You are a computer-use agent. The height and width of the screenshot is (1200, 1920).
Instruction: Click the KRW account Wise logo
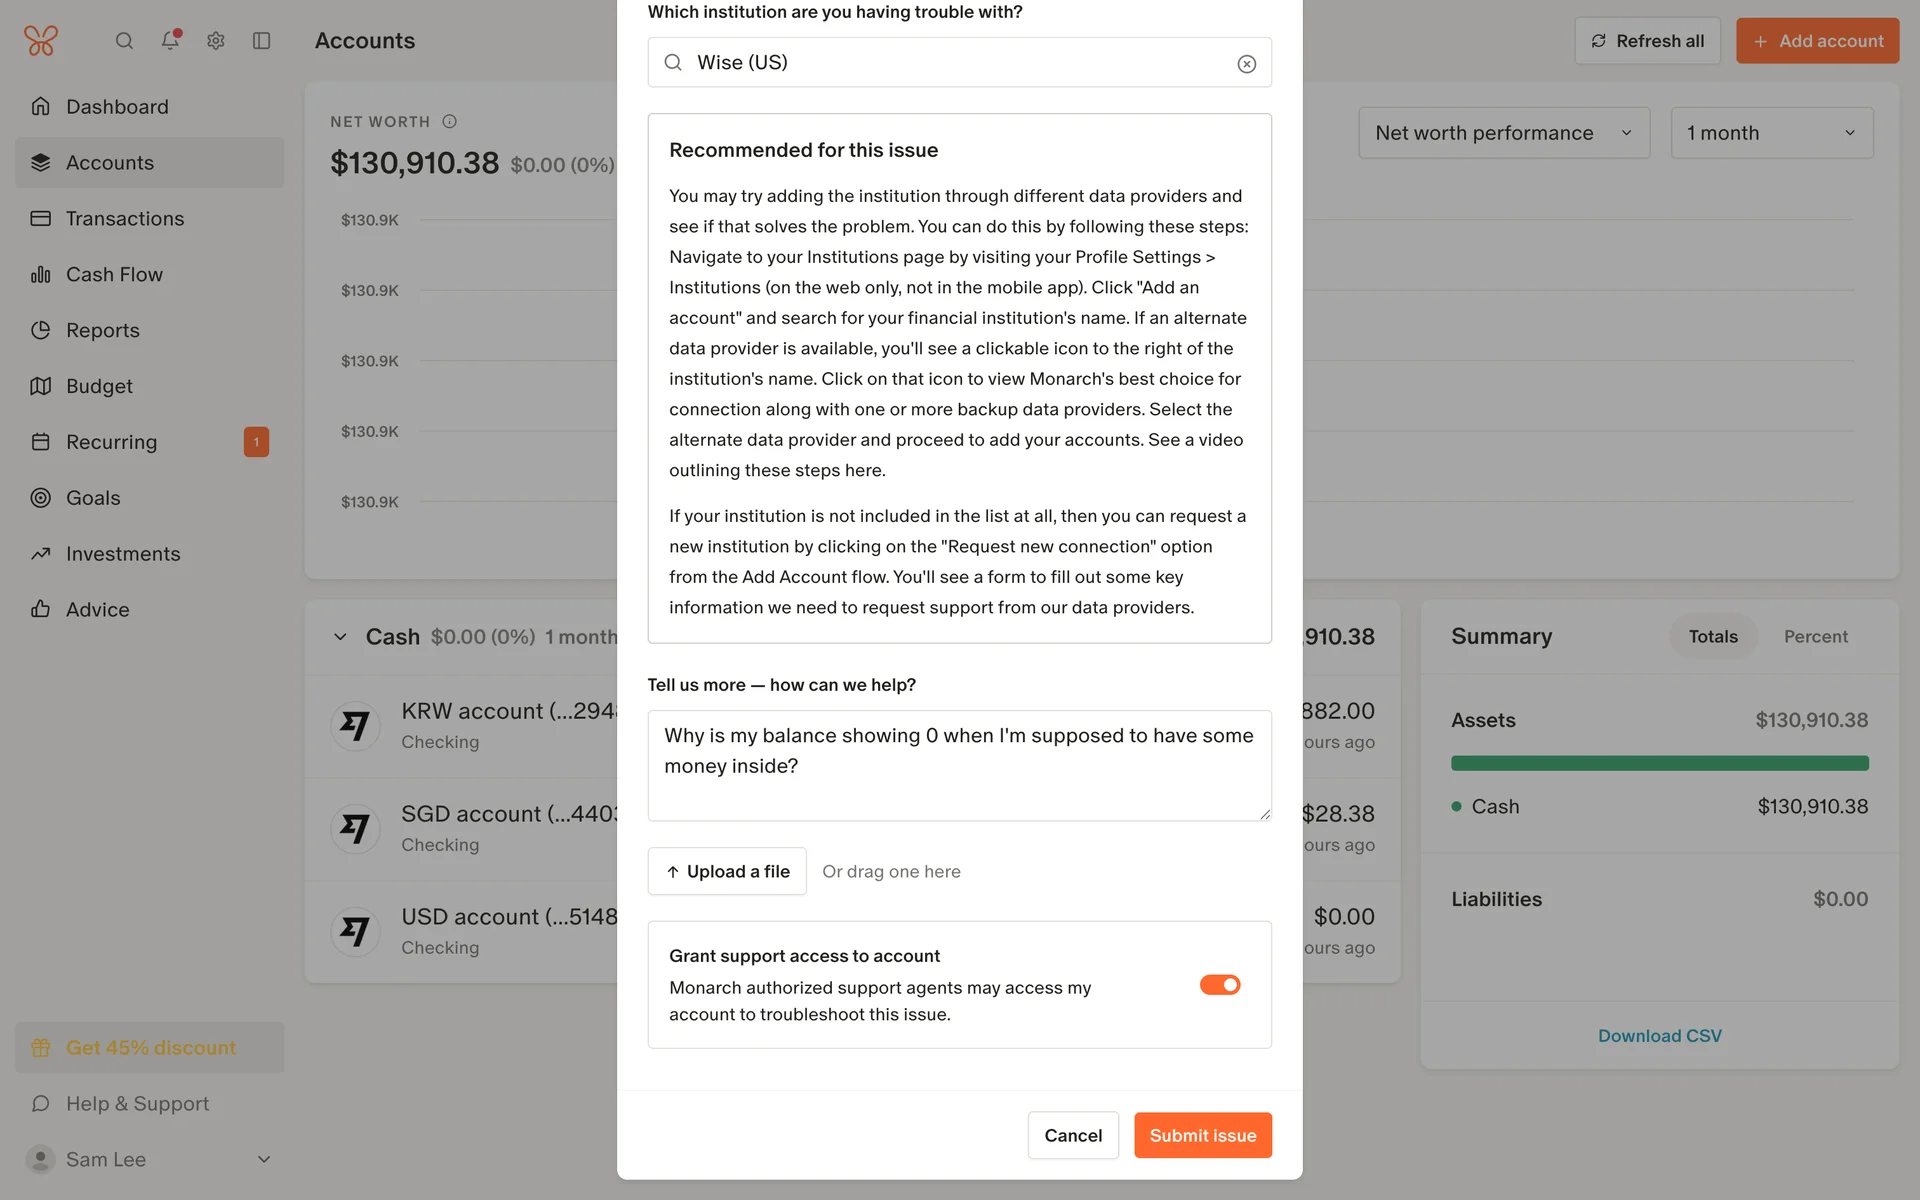click(x=355, y=725)
